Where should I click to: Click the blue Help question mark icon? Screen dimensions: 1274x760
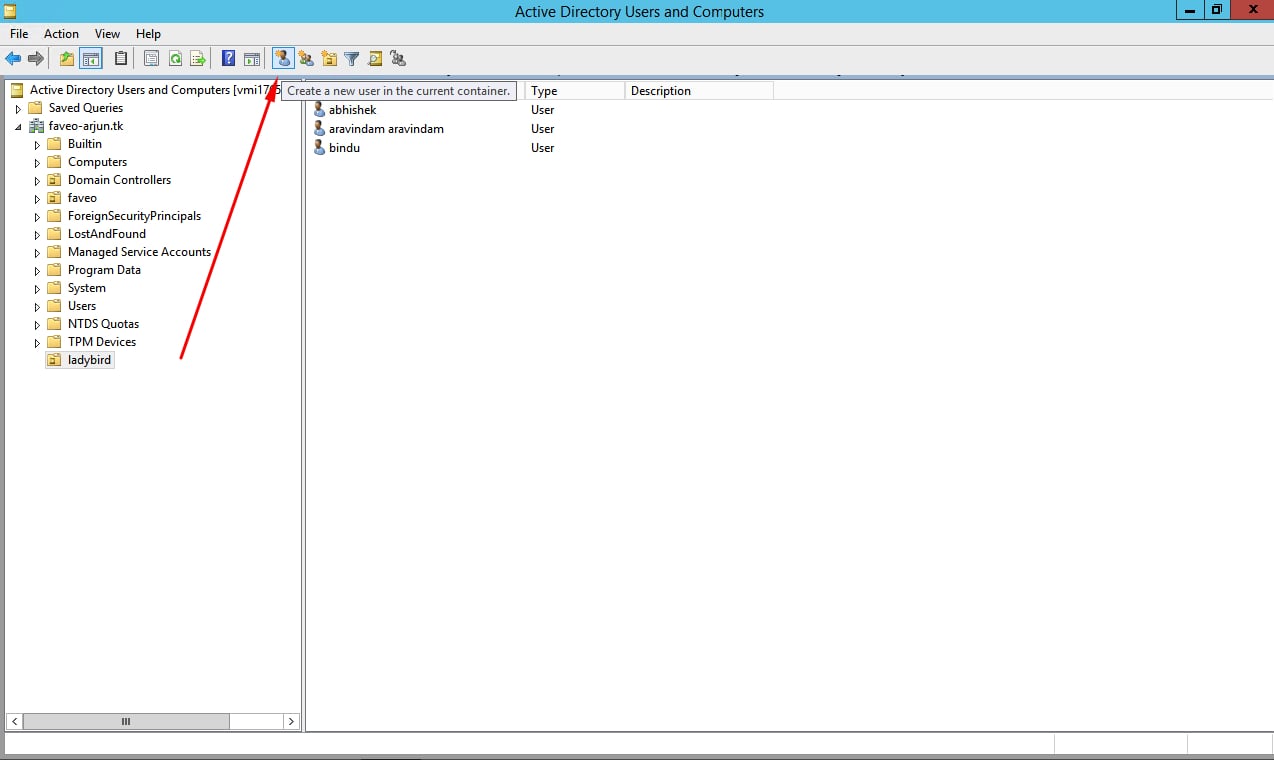228,59
